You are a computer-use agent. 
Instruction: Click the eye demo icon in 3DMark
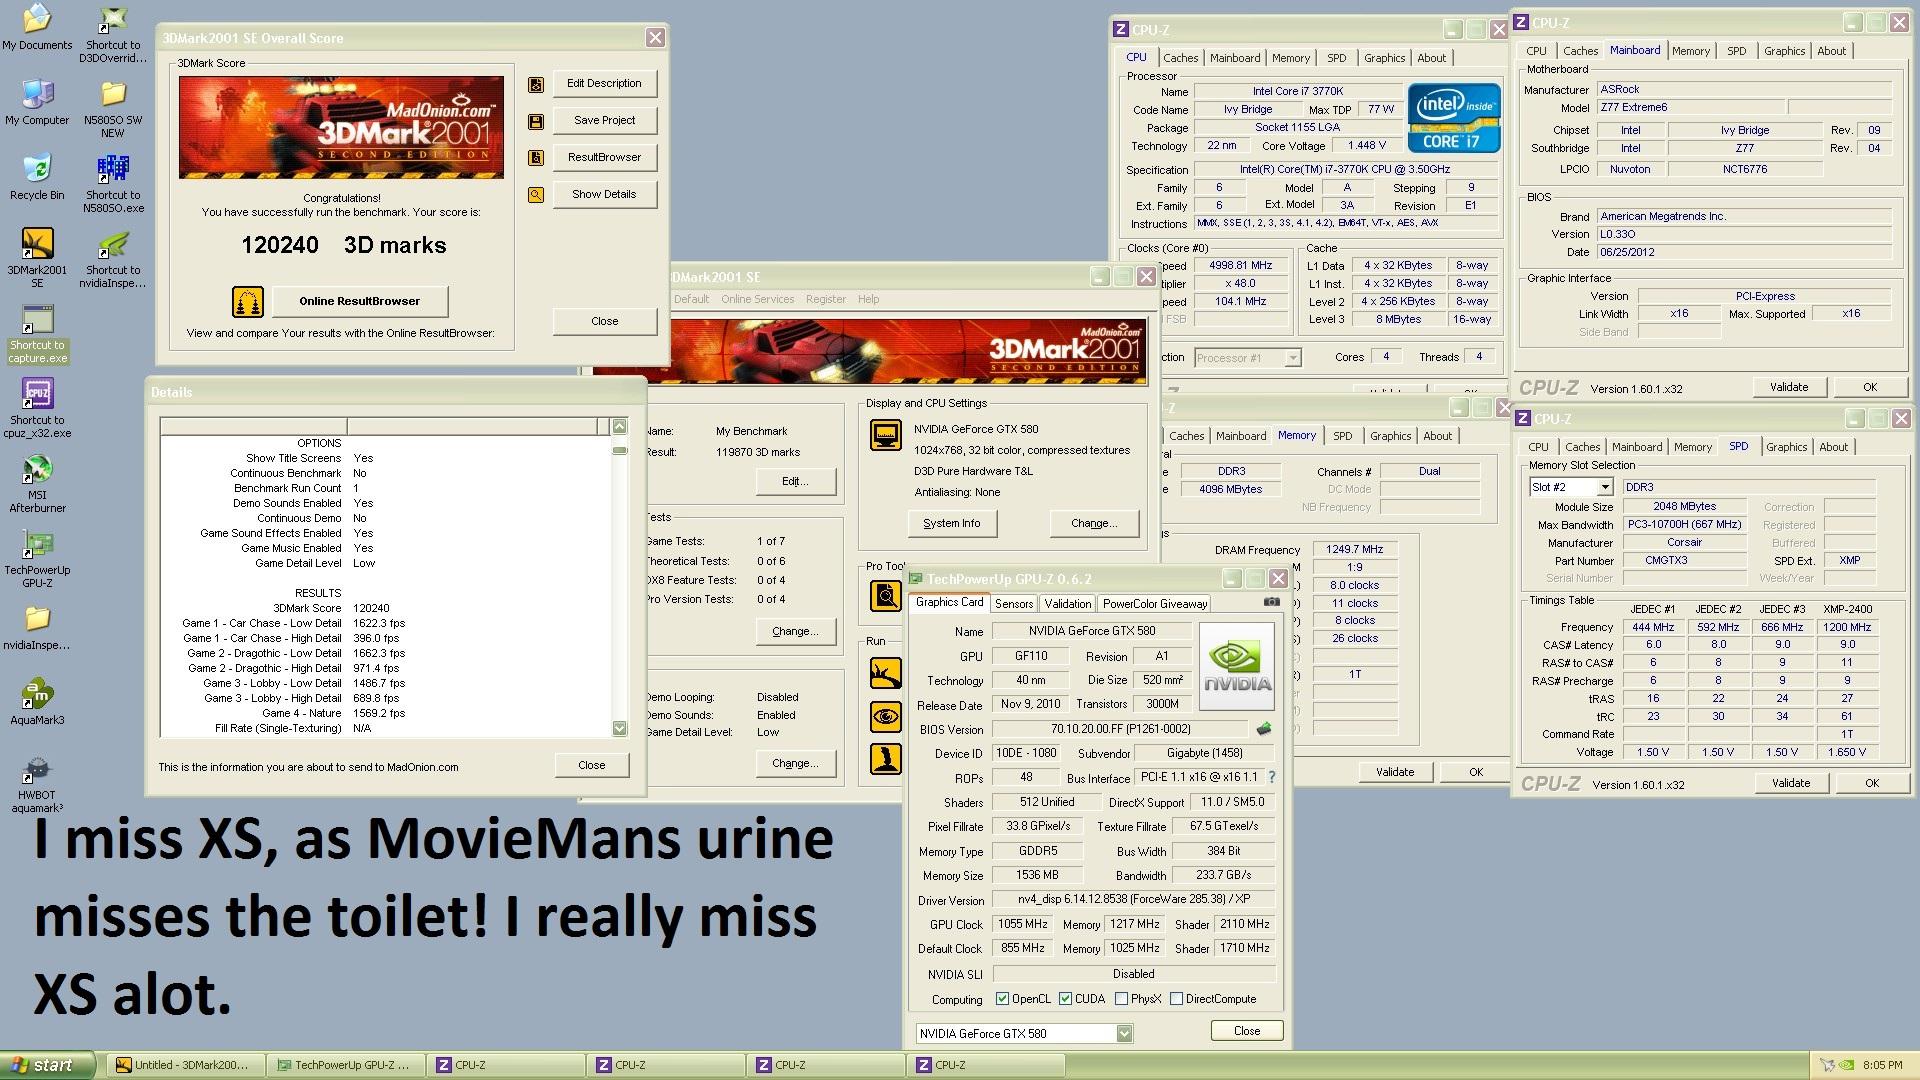coord(885,716)
